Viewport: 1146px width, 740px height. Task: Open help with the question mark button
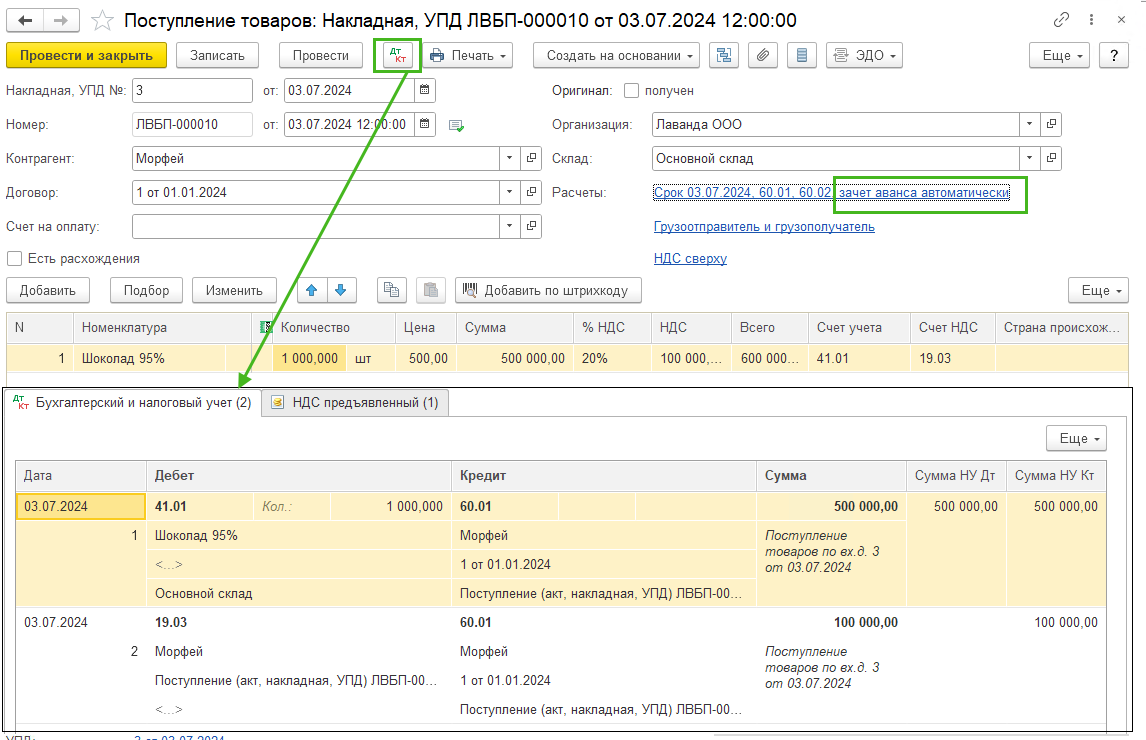point(1114,56)
